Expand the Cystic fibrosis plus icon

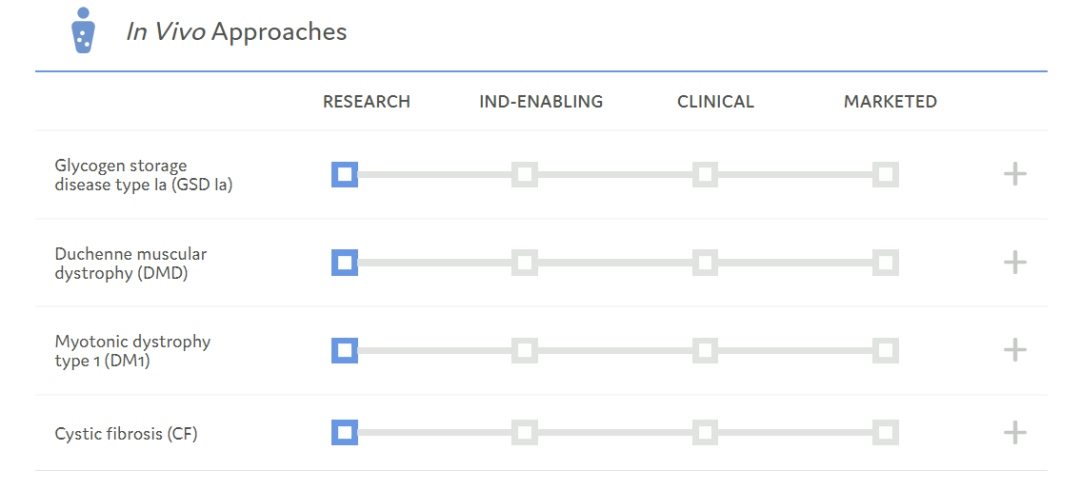click(1015, 433)
